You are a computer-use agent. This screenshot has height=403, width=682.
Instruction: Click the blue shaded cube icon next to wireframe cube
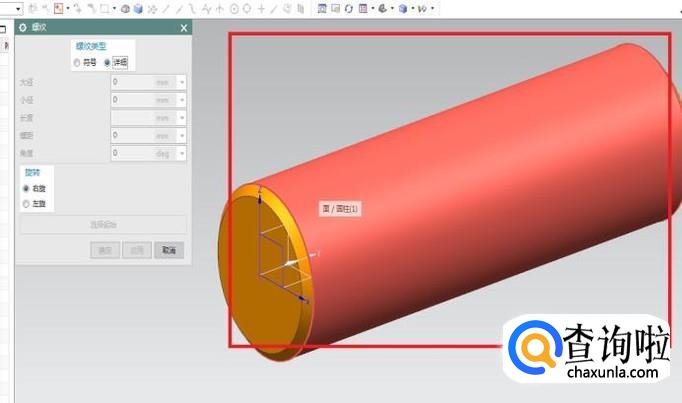click(x=138, y=9)
